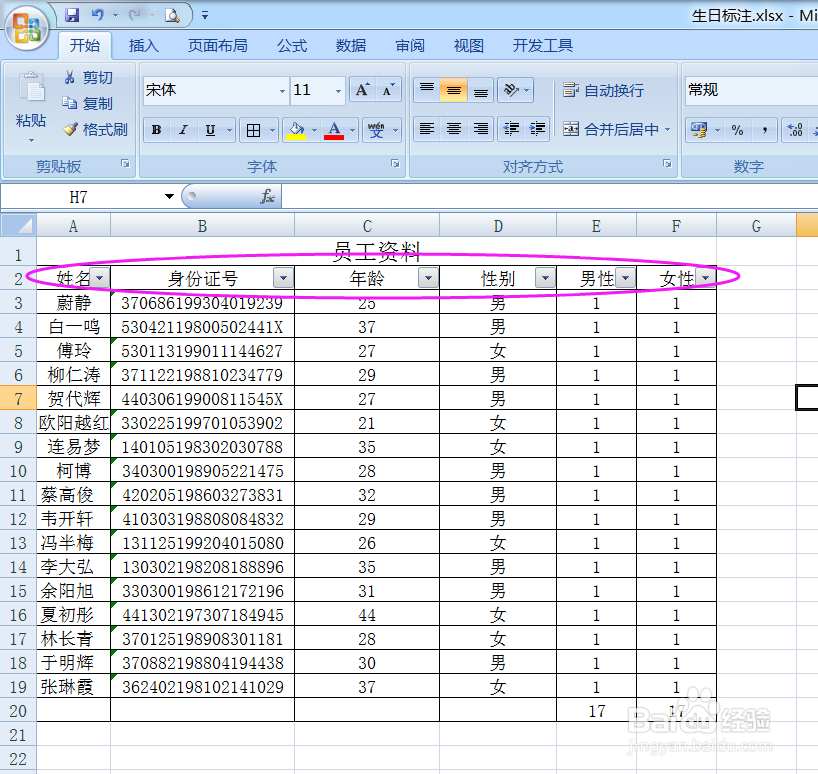Increase font size with the large A
The height and width of the screenshot is (774, 818).
[x=362, y=90]
